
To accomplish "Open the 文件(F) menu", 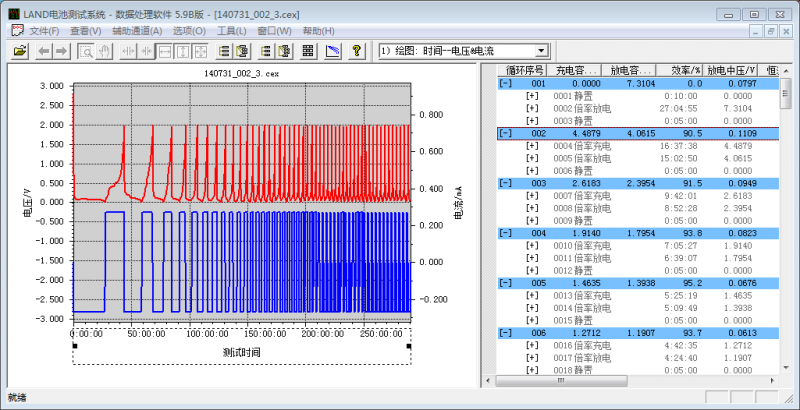I will [44, 31].
